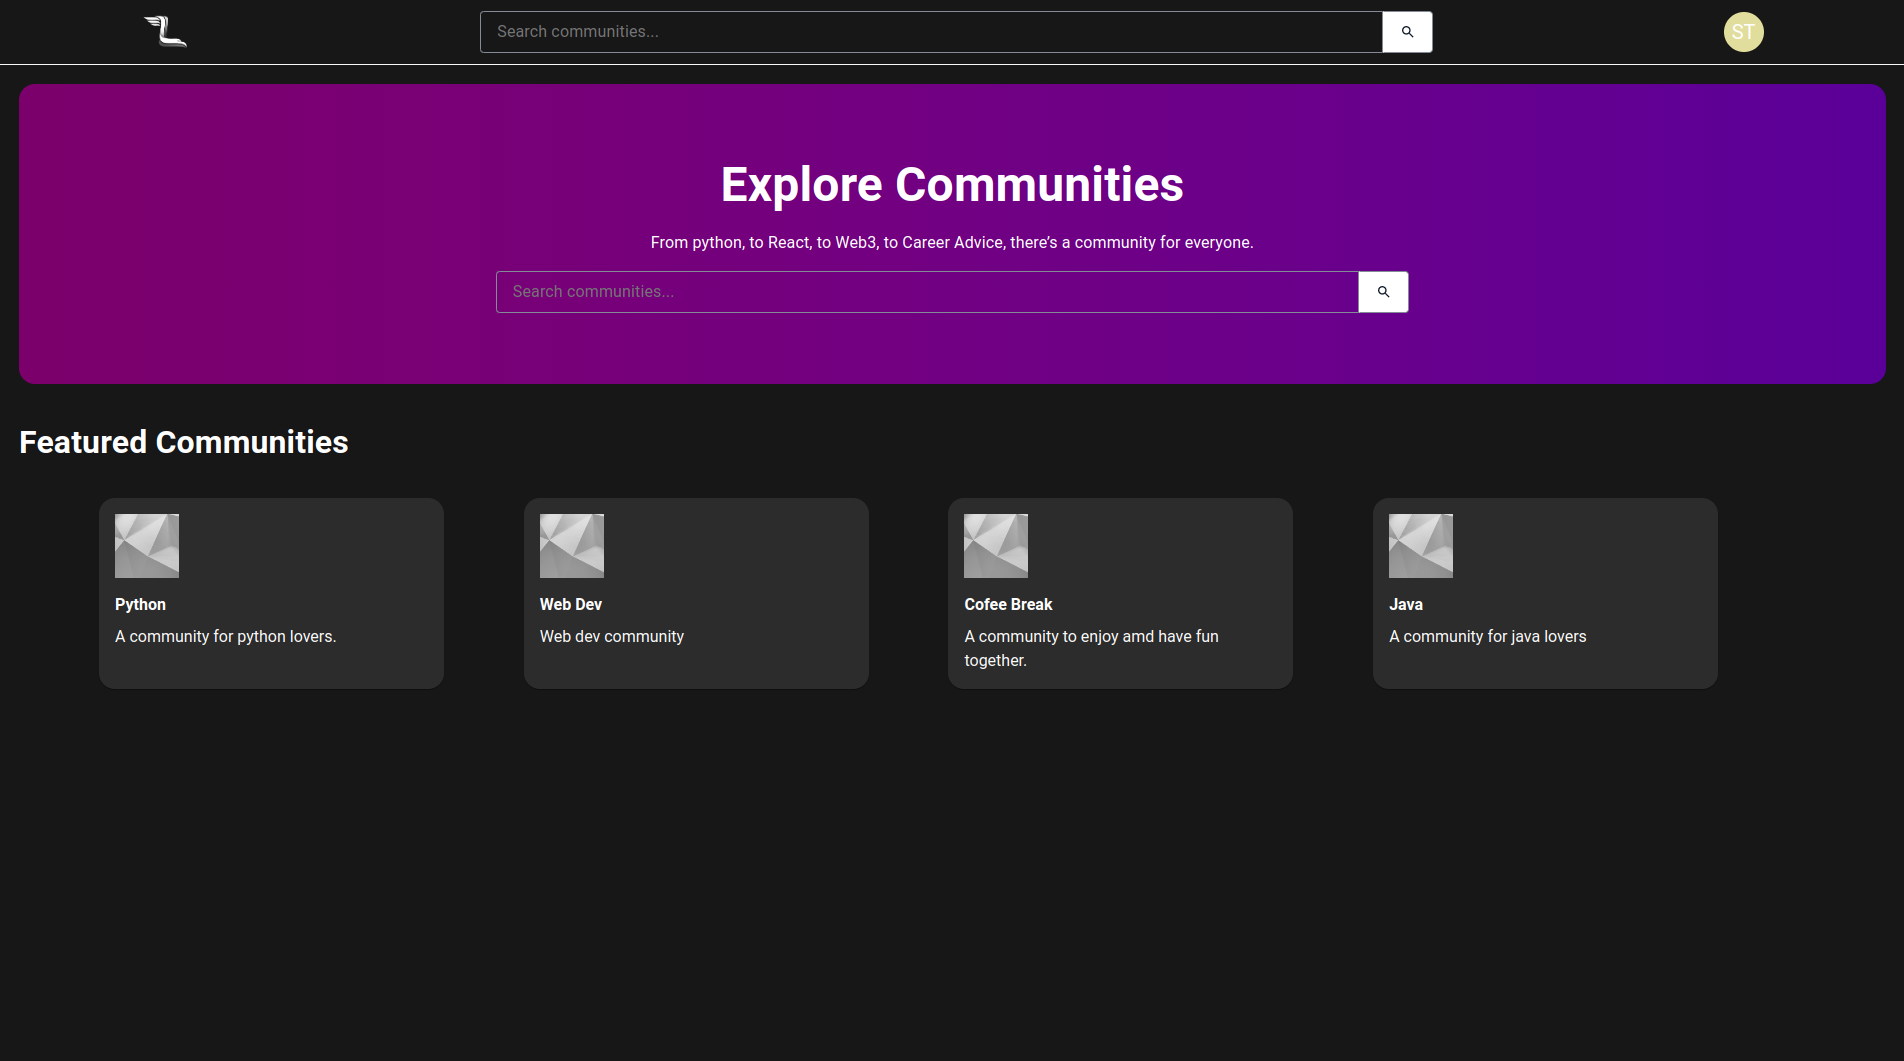Click the Explore Communities heading
Screen dimensions: 1904x1061
[951, 184]
